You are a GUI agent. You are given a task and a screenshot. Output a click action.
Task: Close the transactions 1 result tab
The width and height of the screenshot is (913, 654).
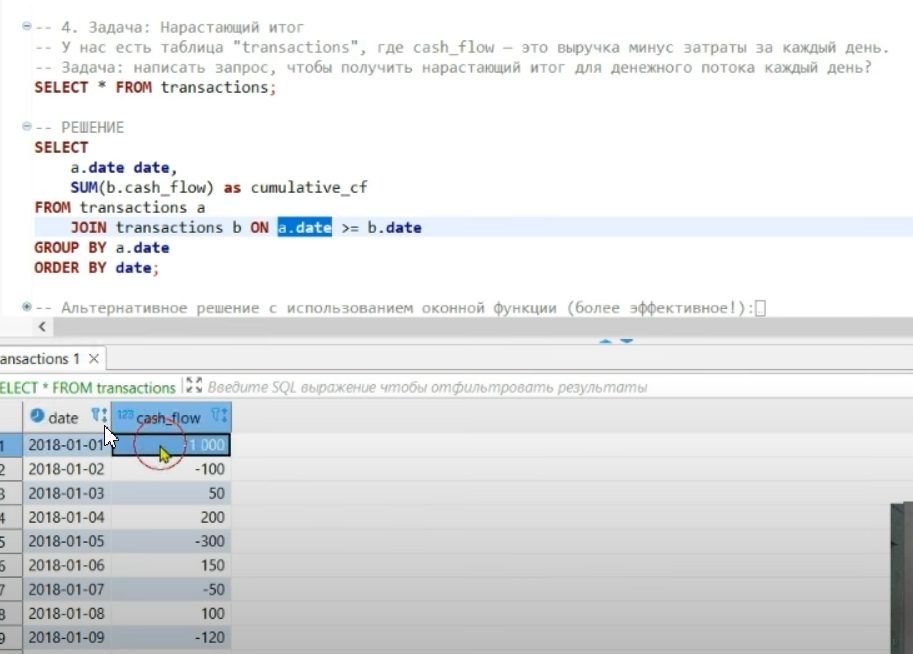pos(93,358)
